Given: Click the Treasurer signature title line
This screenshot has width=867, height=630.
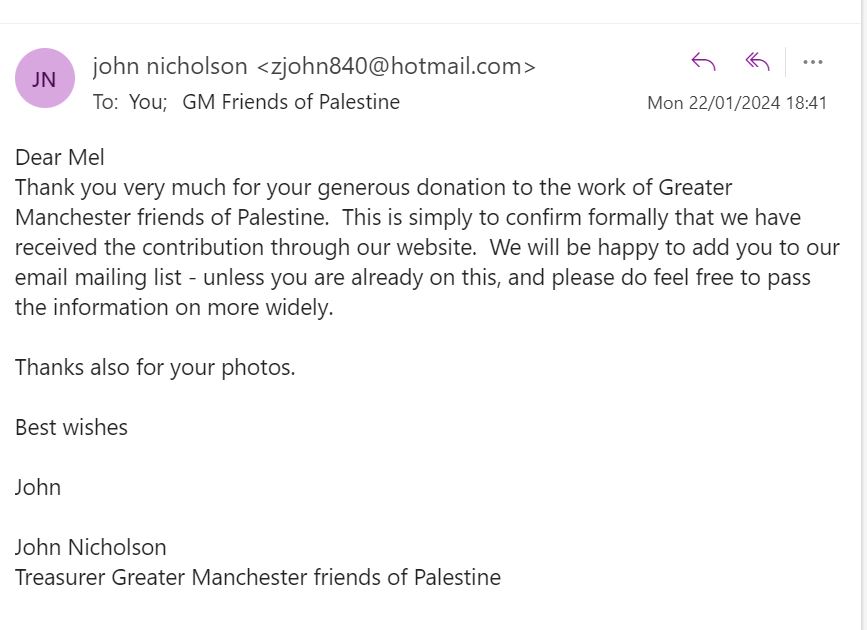Looking at the screenshot, I should pos(258,577).
